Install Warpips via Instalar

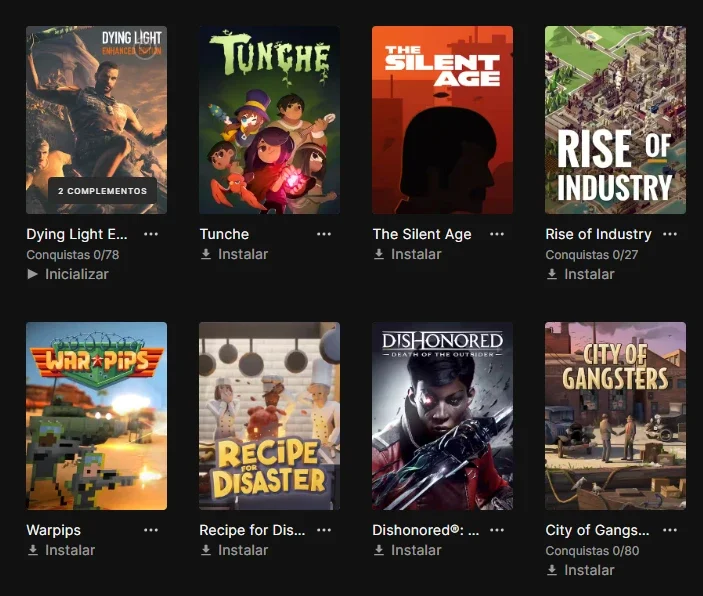click(x=61, y=550)
